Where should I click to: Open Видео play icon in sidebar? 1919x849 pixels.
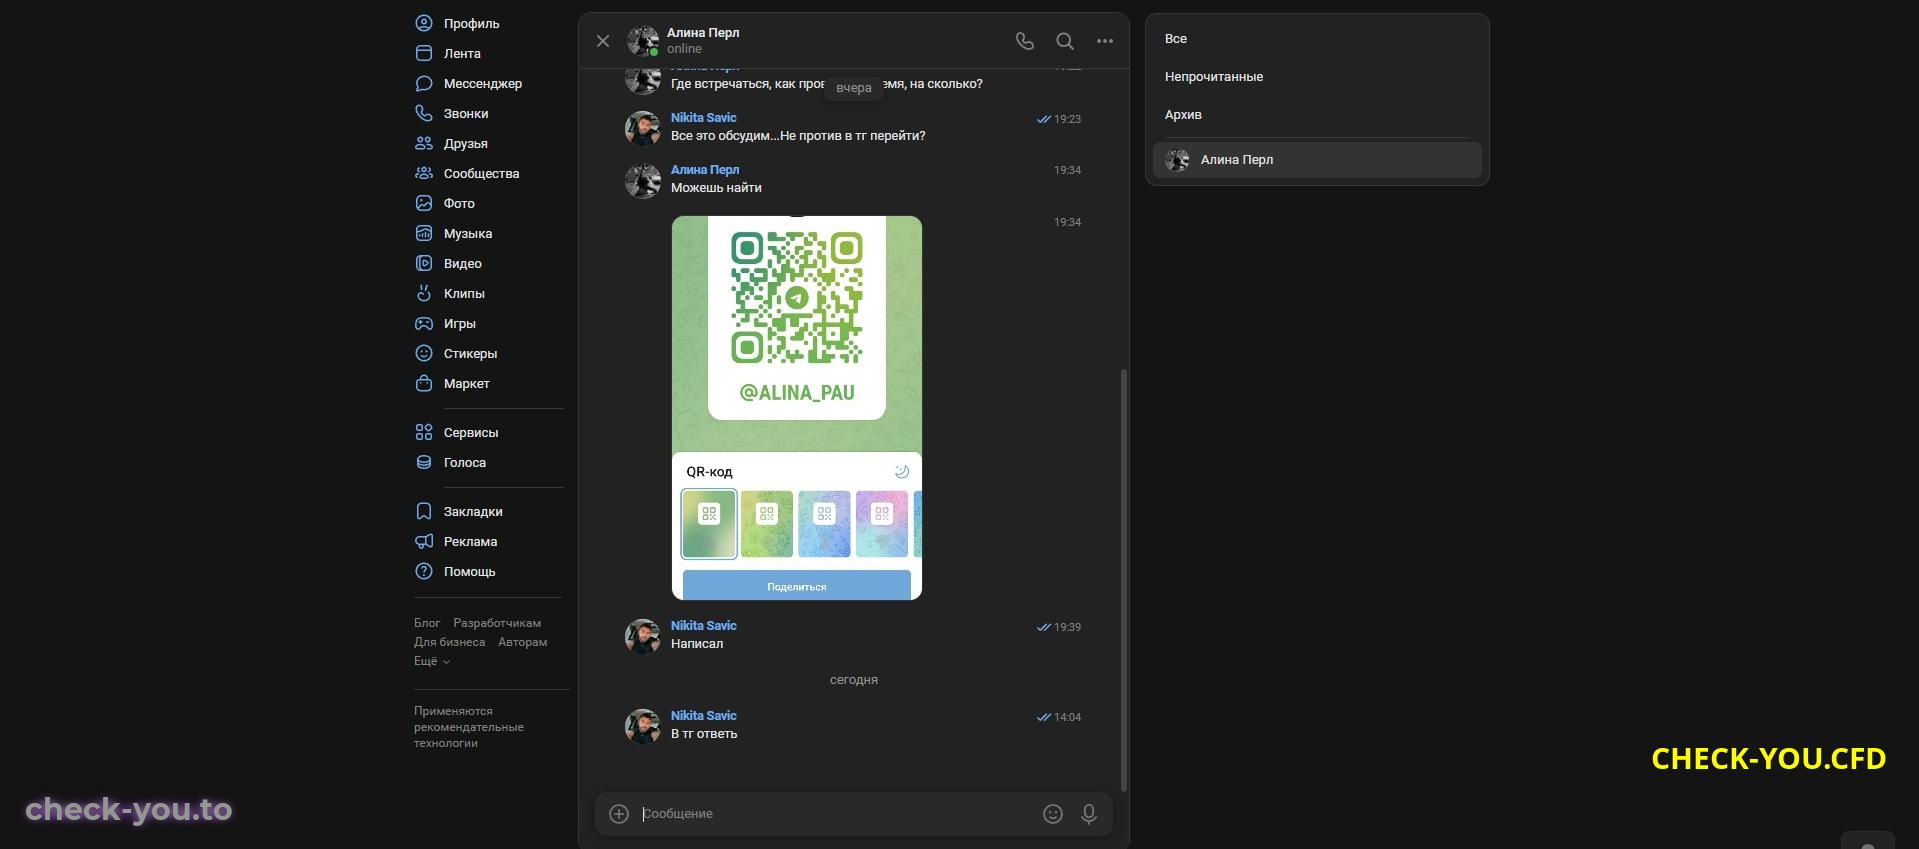[x=424, y=263]
